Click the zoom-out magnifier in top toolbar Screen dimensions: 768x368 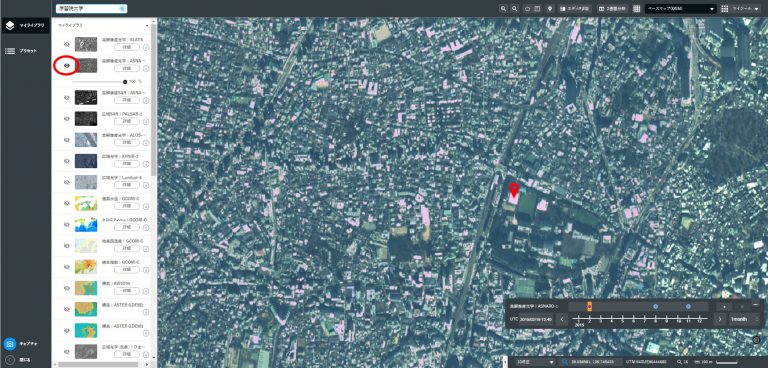[x=515, y=9]
